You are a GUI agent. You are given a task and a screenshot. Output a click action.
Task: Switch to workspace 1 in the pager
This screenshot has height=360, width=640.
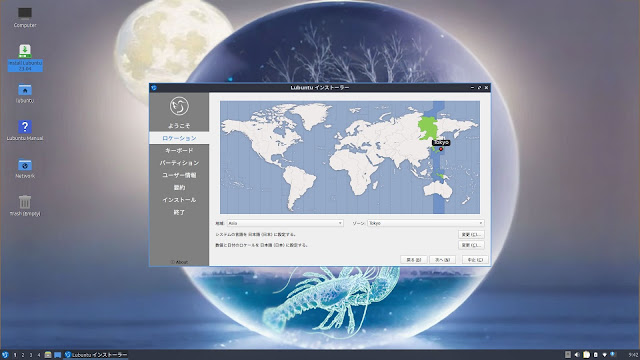15,355
